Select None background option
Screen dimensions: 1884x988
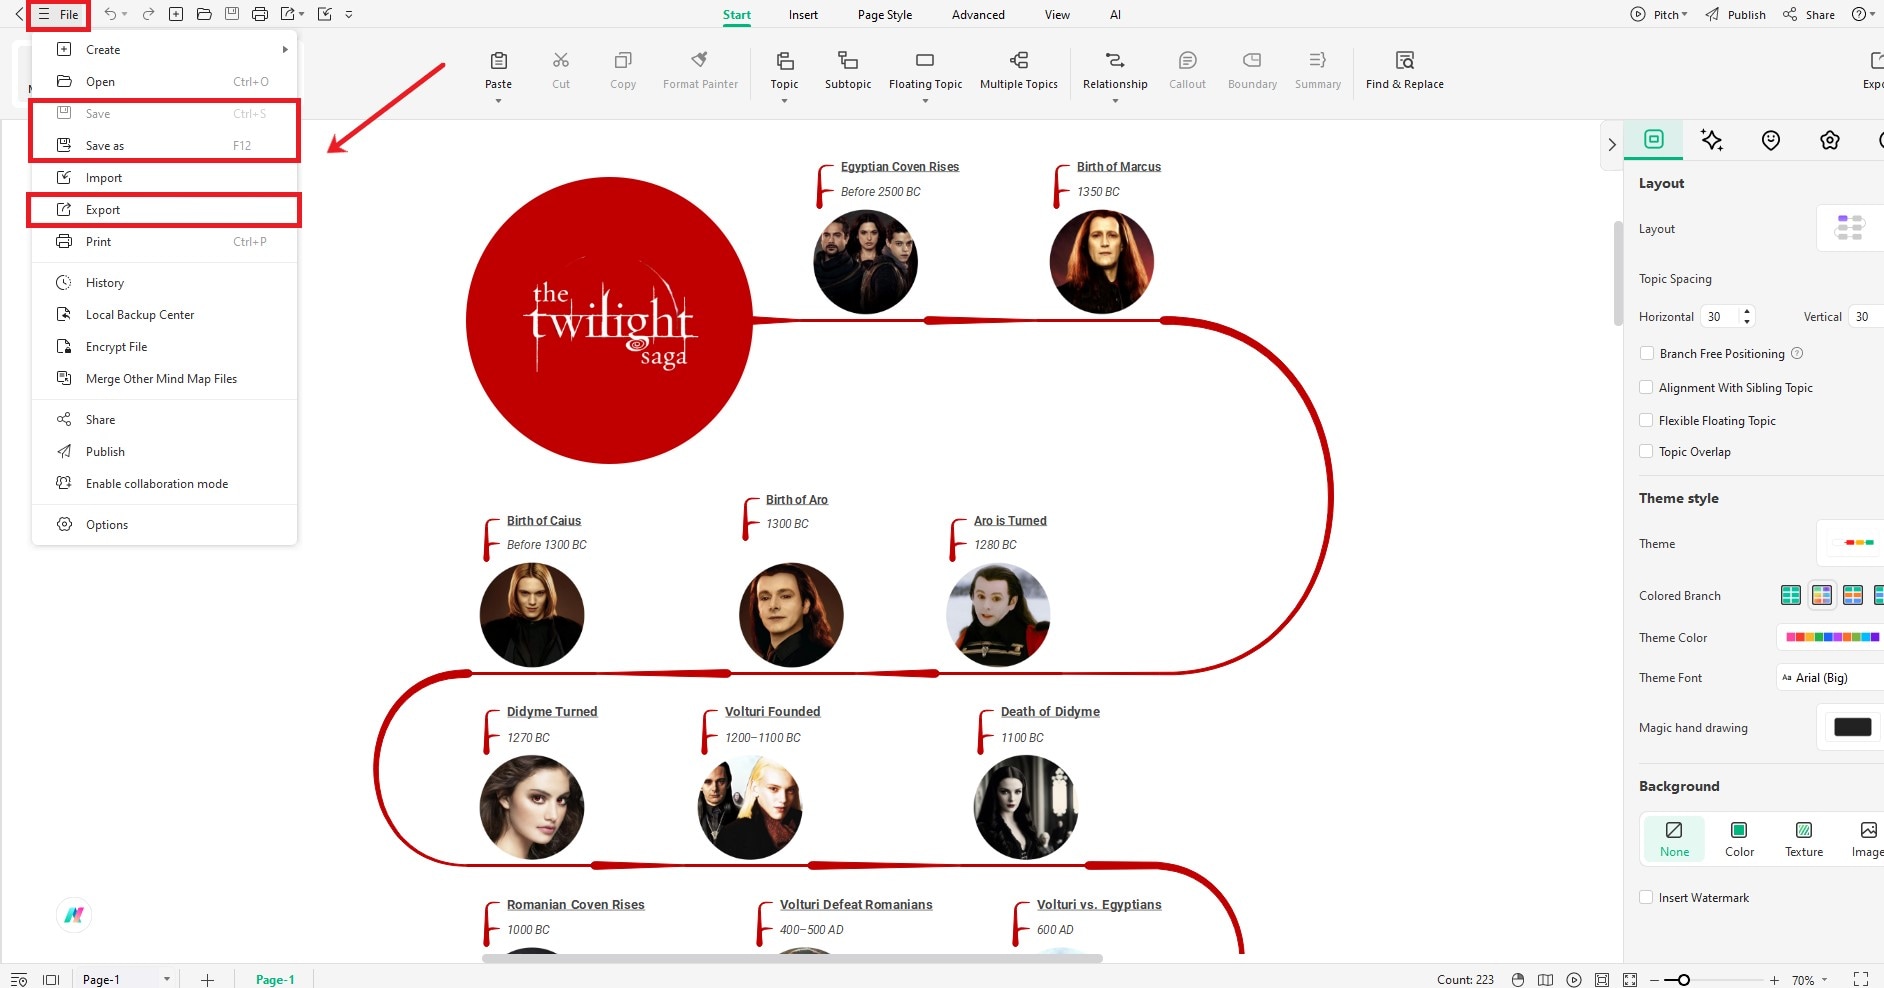tap(1674, 839)
